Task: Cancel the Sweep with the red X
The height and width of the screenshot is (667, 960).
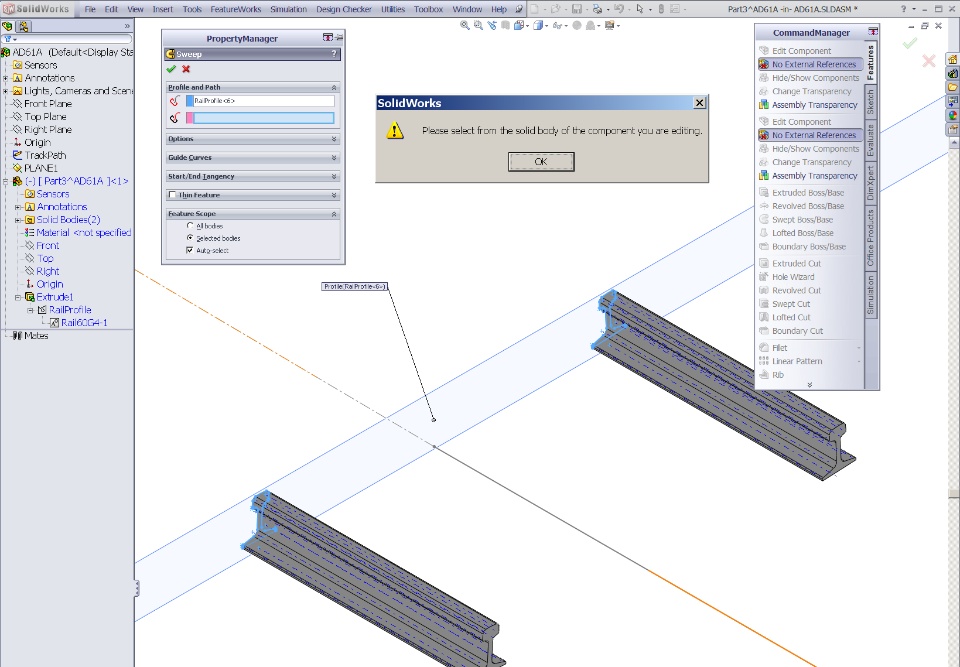Action: 186,69
